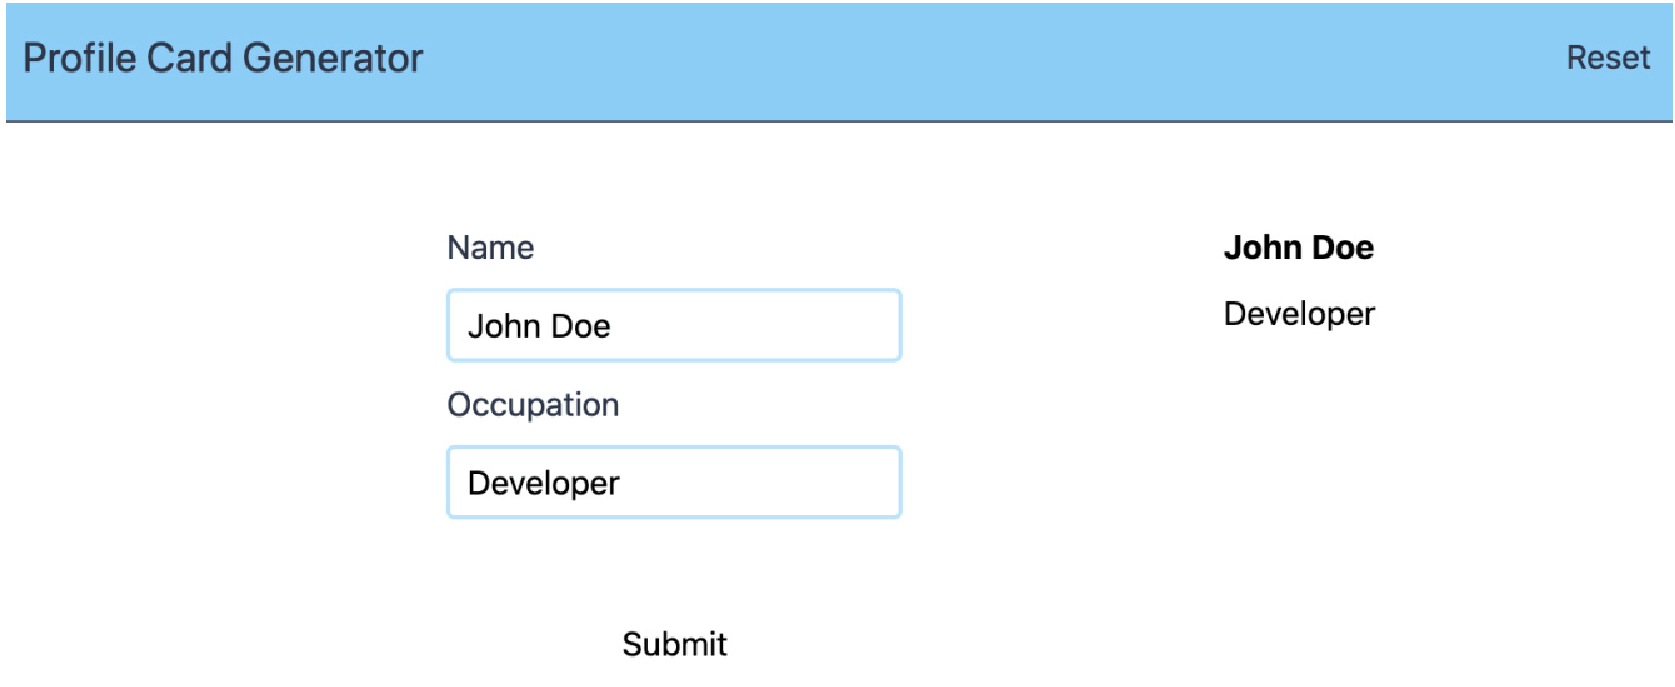Click the Occupation field label
This screenshot has width=1675, height=687.
(x=533, y=404)
